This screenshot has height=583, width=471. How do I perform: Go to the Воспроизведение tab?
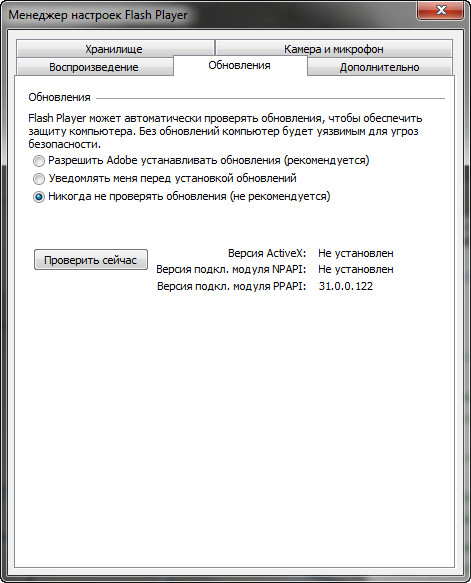pos(94,67)
